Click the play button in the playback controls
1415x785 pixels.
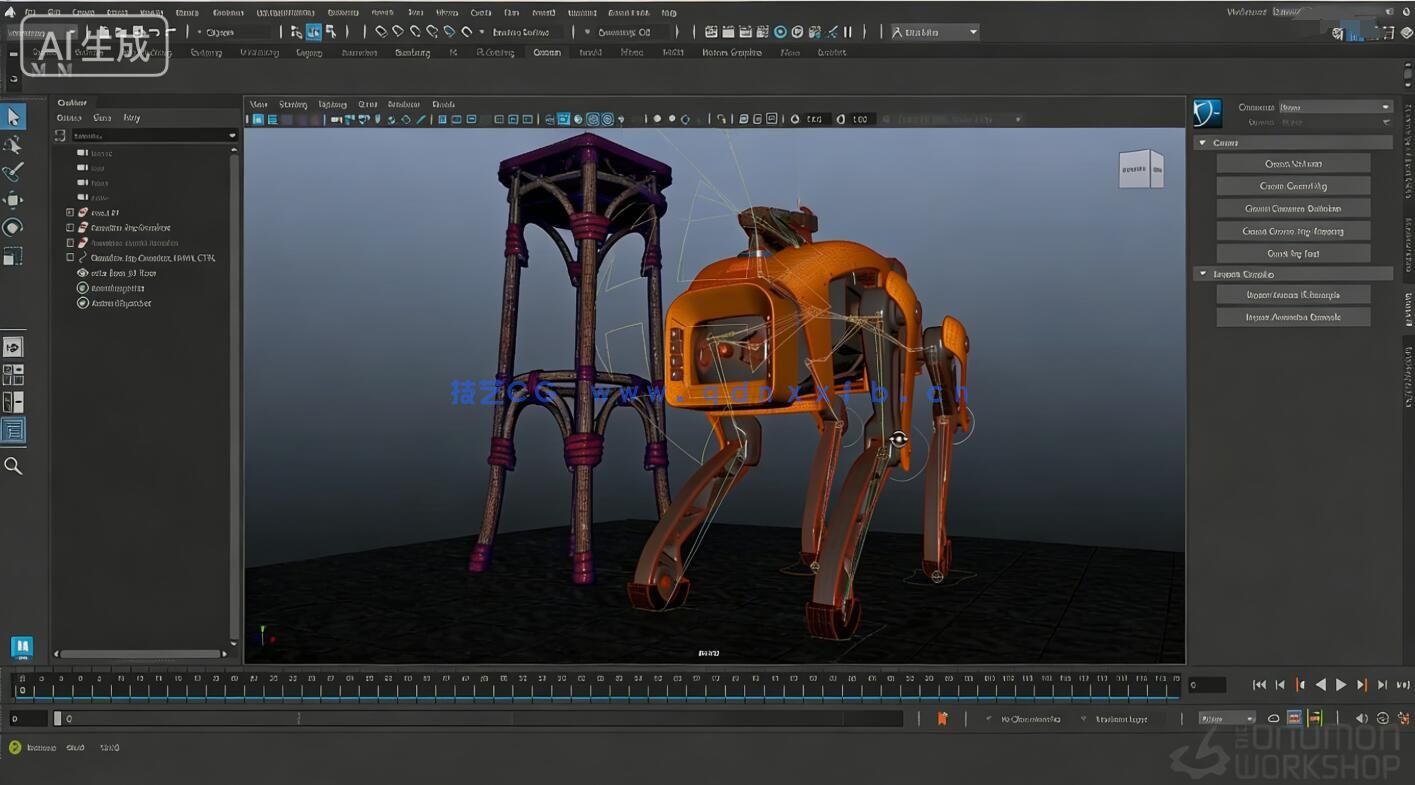click(1341, 684)
